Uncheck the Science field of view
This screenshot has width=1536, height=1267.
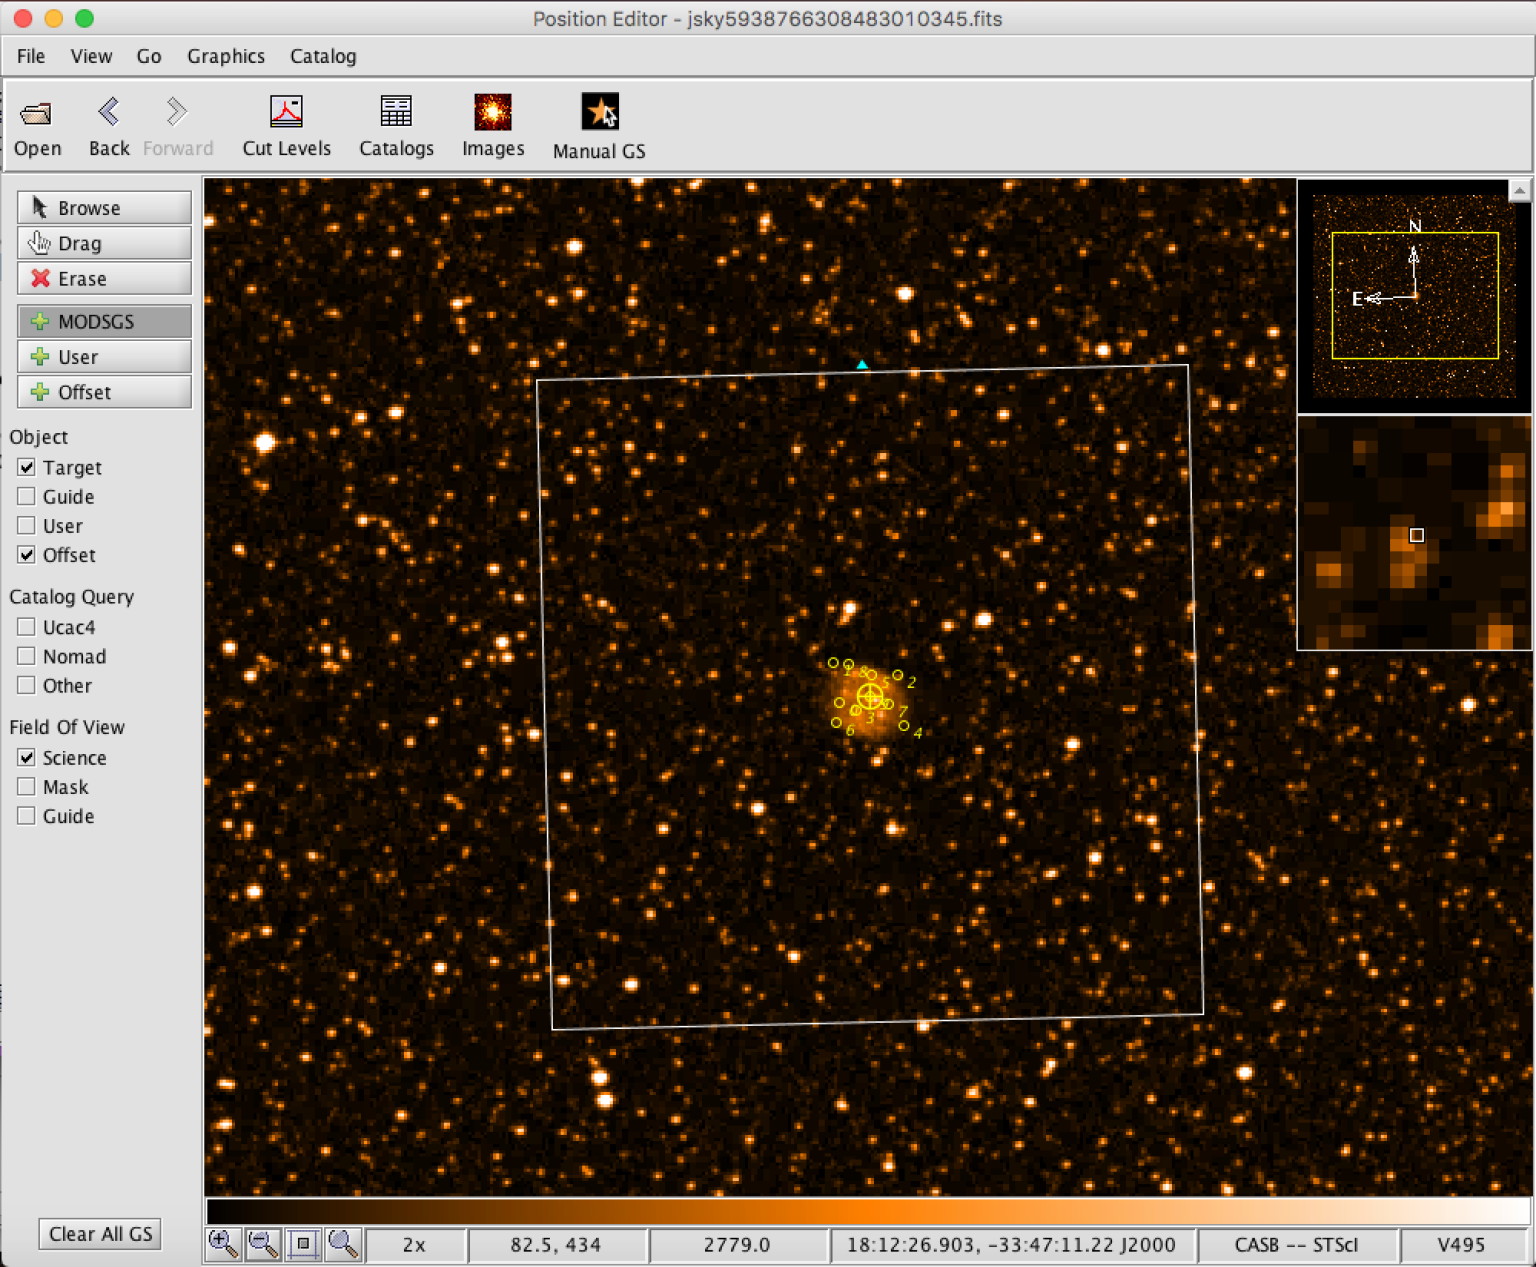coord(27,757)
